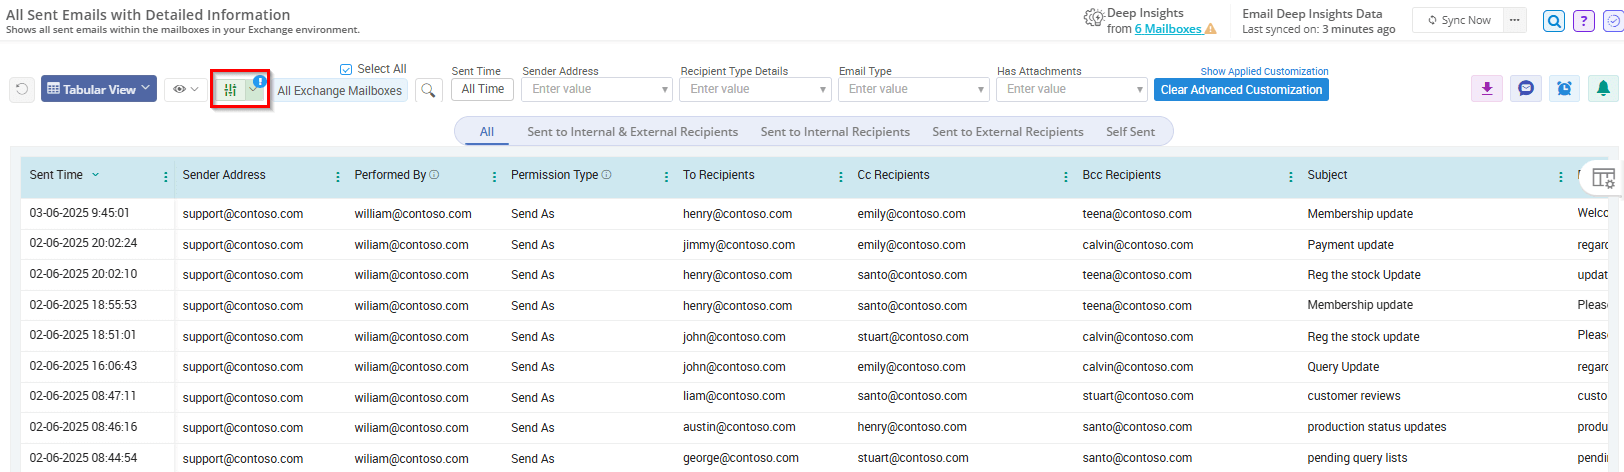The image size is (1624, 472).
Task: Click the Sender Address column header
Action: pos(224,175)
